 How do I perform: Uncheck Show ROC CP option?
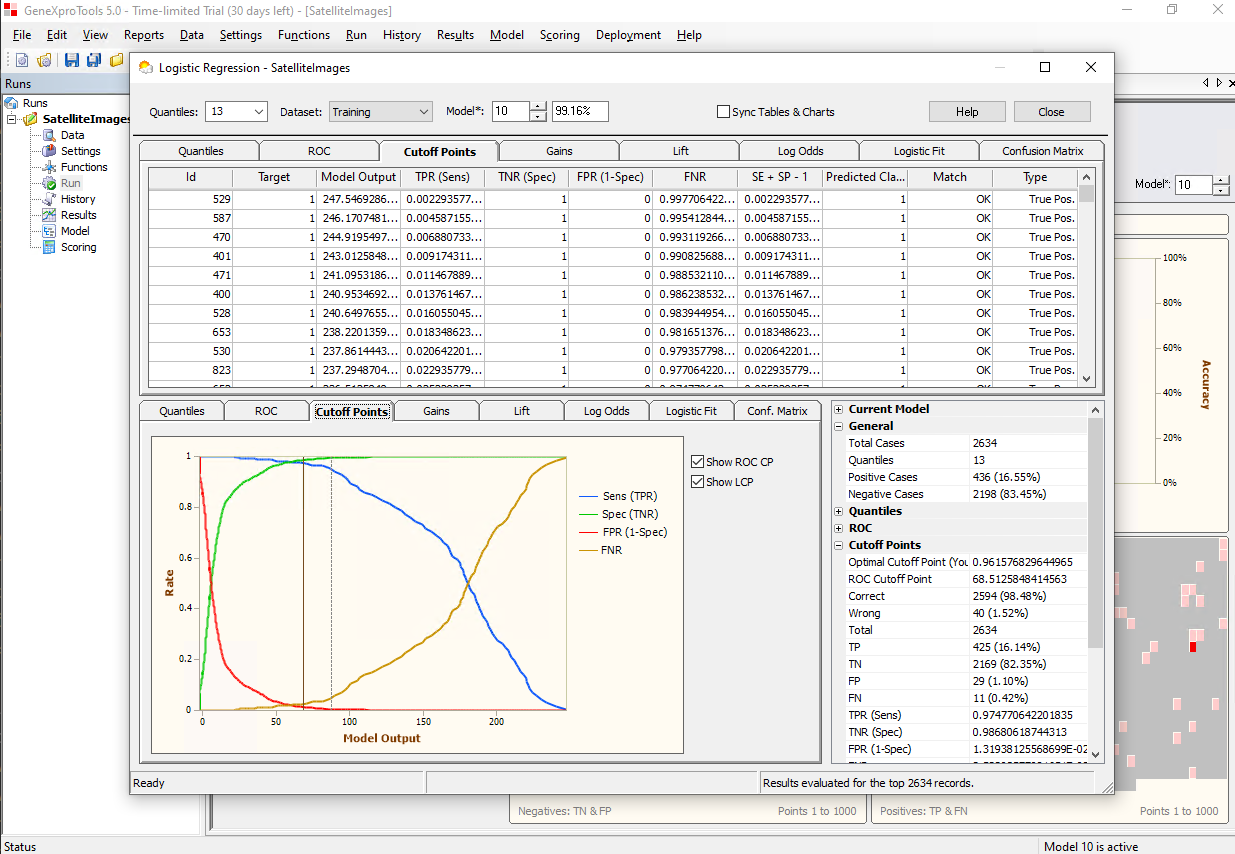(x=698, y=462)
